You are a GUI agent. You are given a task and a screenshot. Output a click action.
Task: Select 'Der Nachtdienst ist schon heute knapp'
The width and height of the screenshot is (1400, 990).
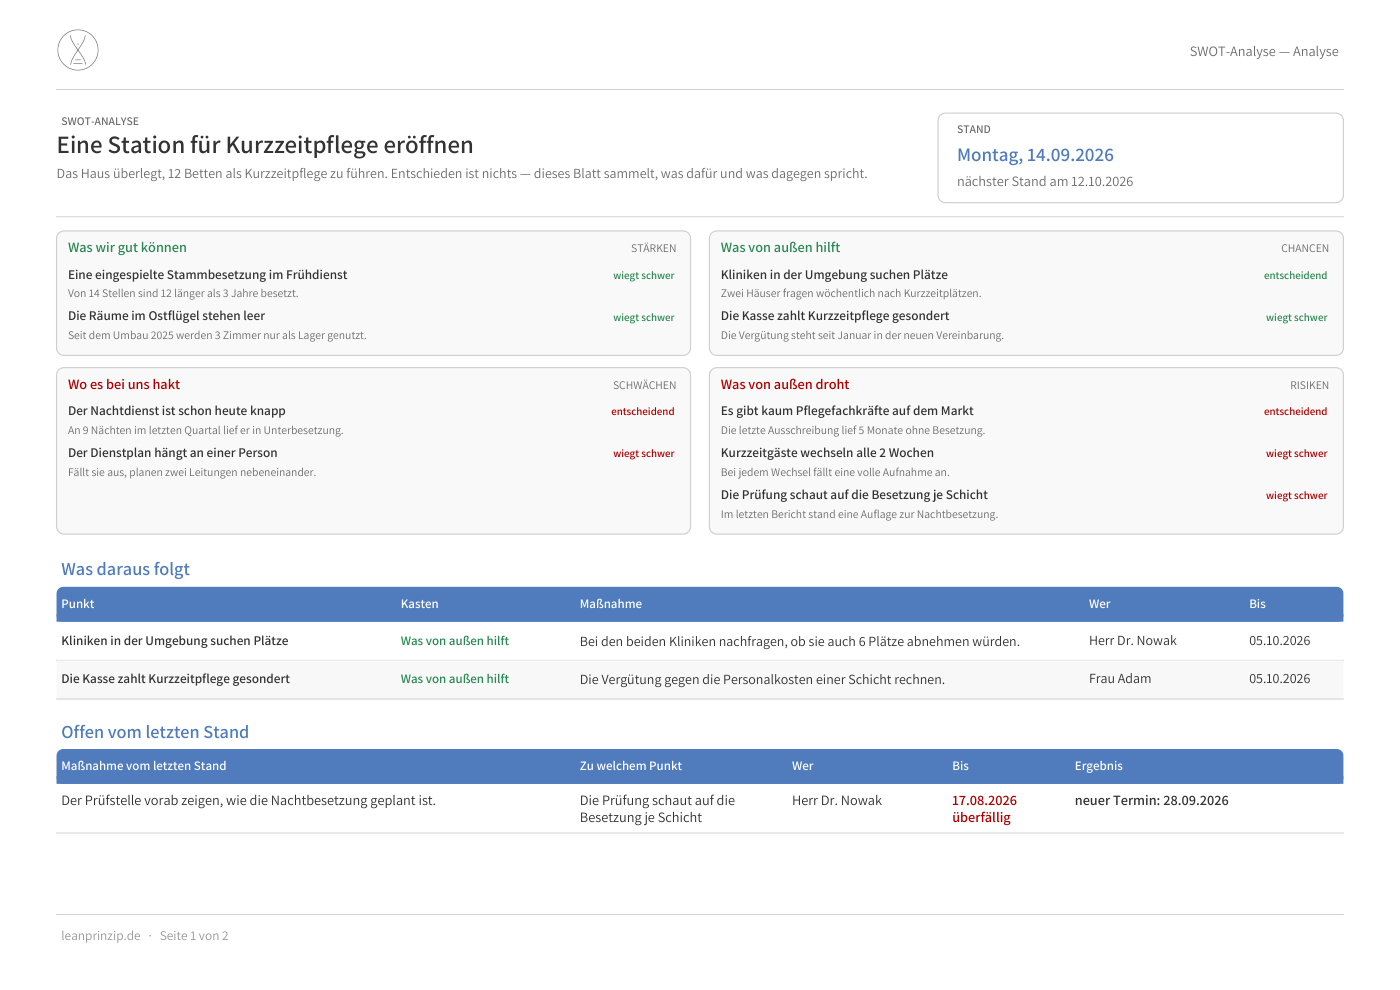[x=177, y=411]
